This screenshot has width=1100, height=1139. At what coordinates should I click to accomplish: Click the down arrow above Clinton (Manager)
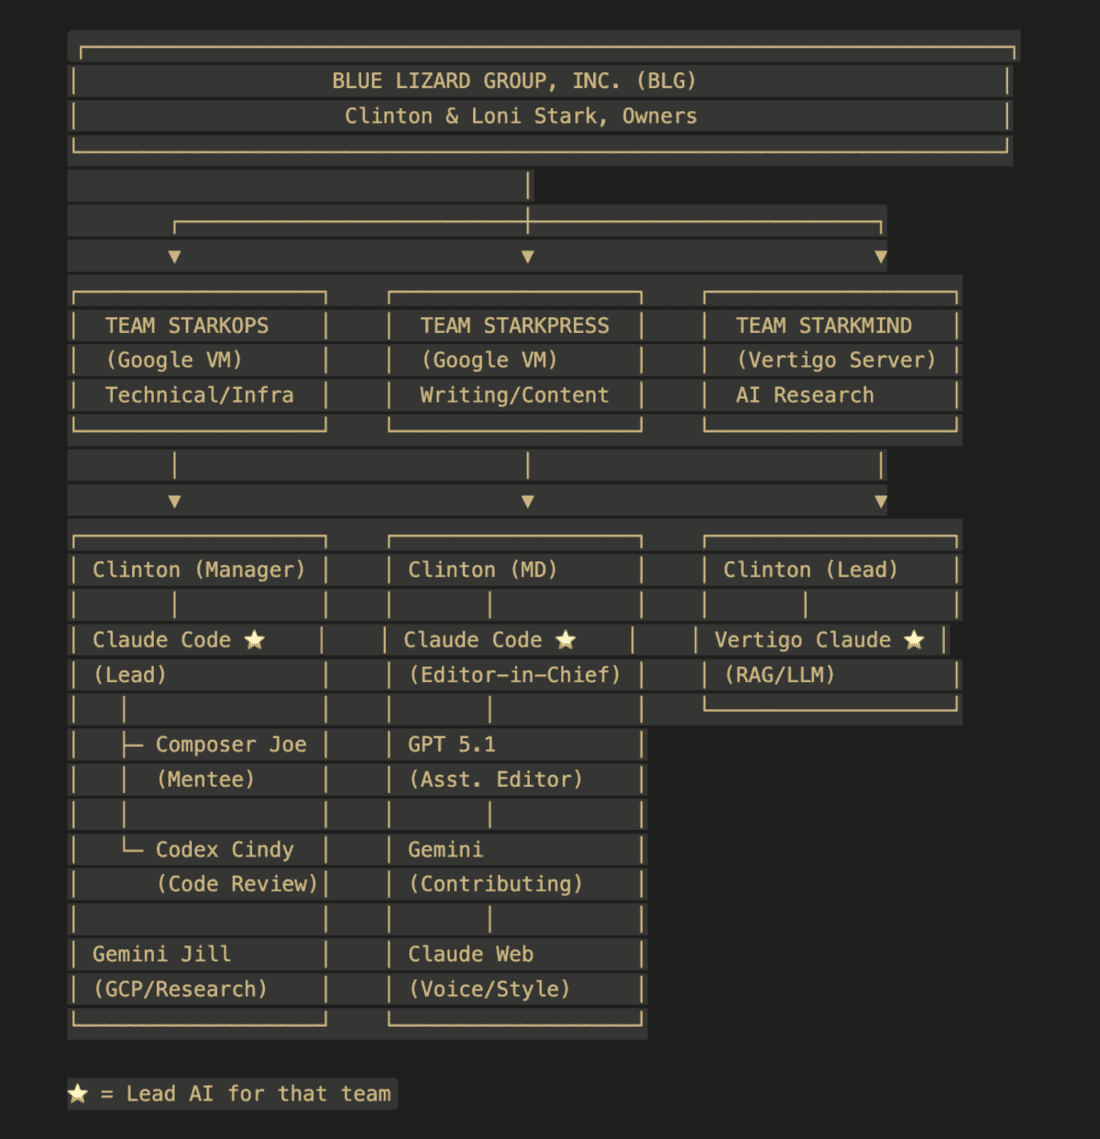point(175,502)
